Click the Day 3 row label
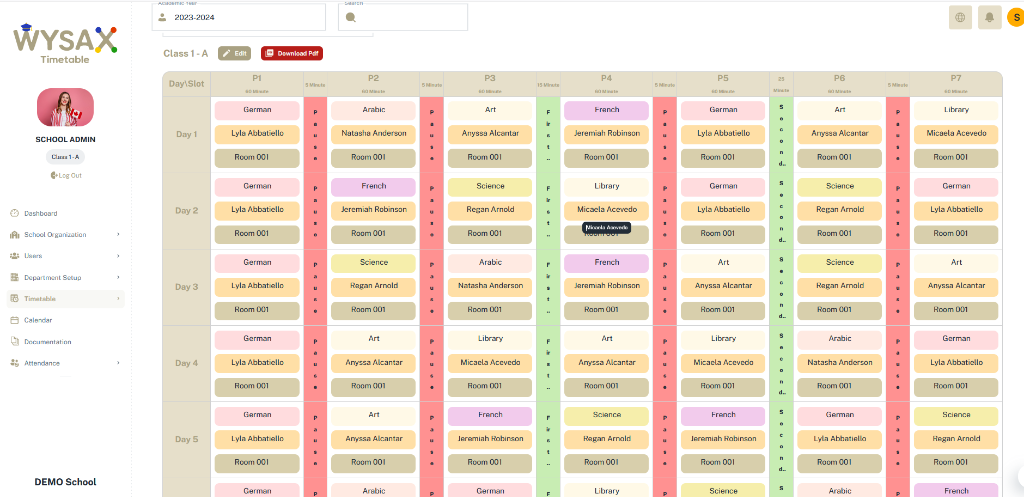The height and width of the screenshot is (497, 1024). (x=187, y=287)
